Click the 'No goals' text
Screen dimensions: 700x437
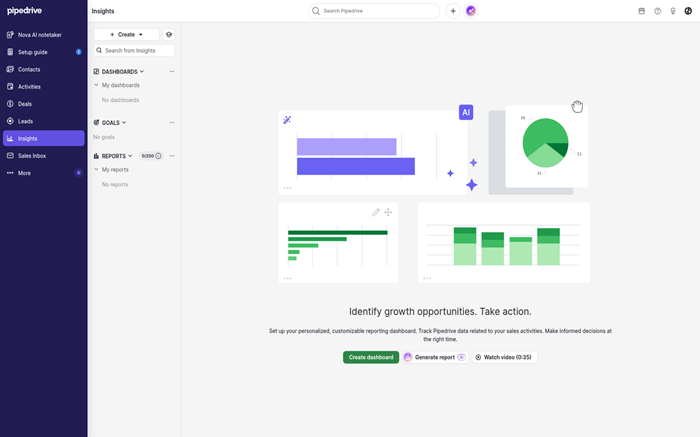pos(104,137)
